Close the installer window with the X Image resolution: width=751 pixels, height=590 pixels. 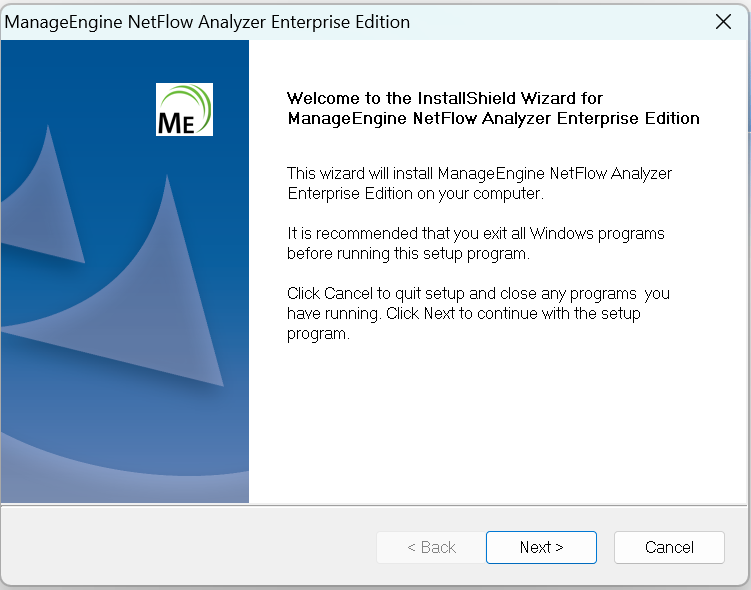[723, 22]
